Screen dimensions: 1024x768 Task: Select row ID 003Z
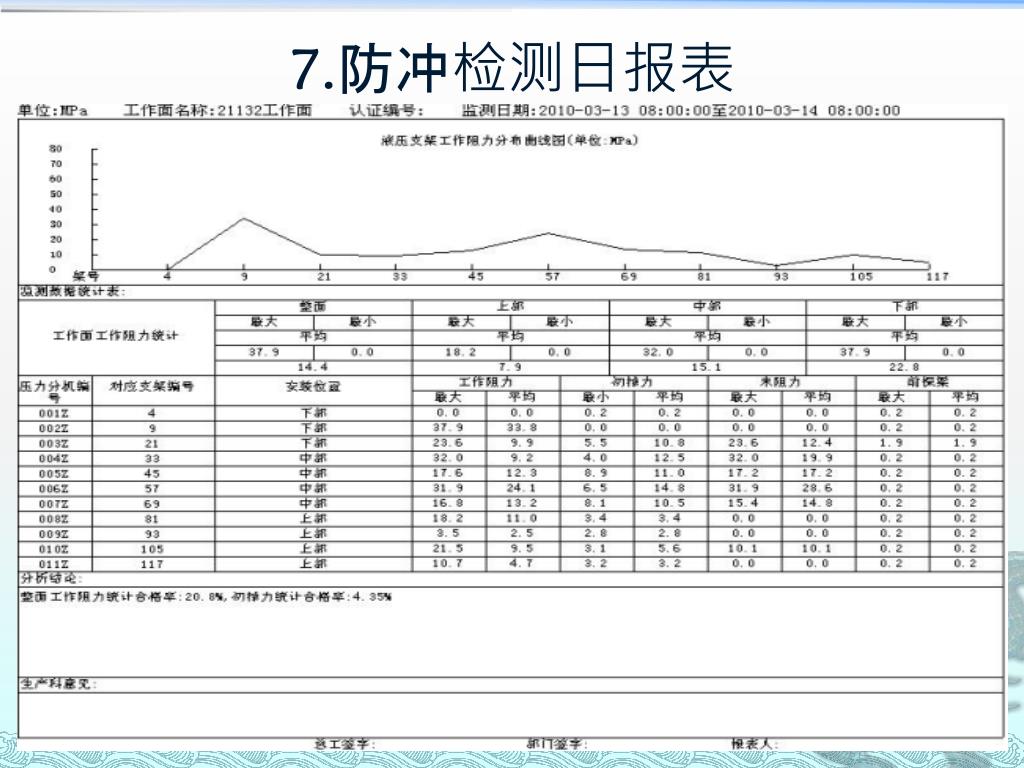54,443
